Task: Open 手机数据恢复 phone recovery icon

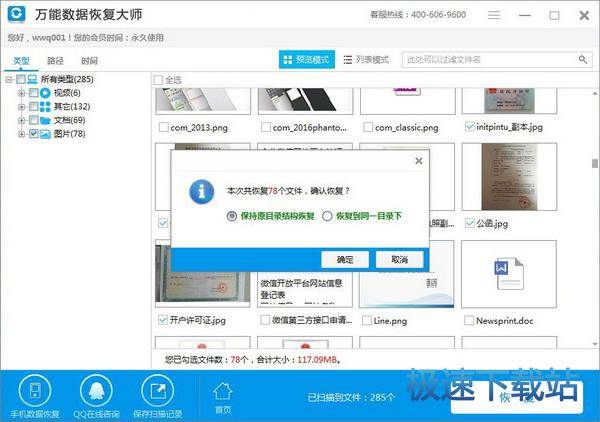Action: point(34,391)
